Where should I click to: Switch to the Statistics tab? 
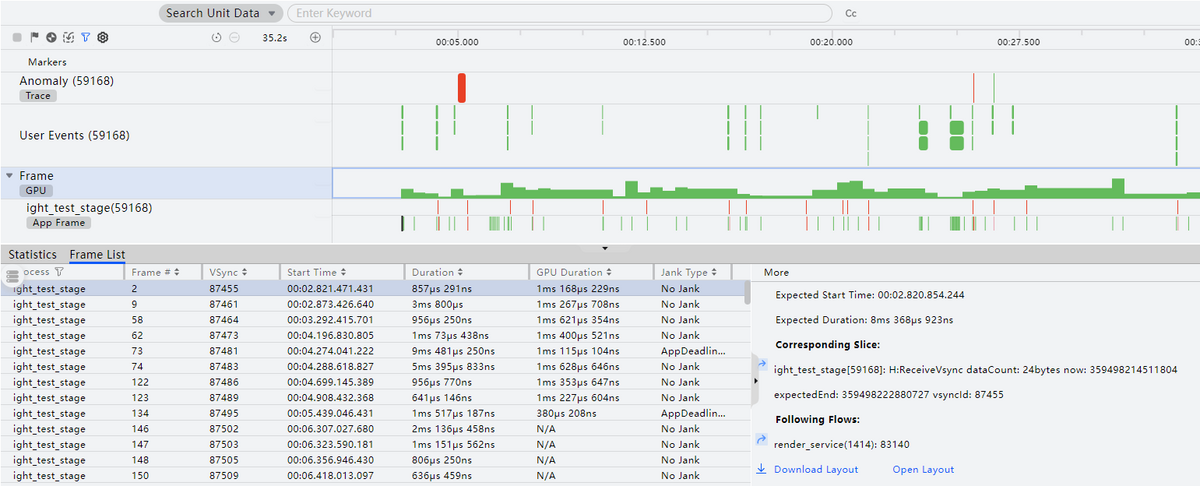tap(33, 255)
